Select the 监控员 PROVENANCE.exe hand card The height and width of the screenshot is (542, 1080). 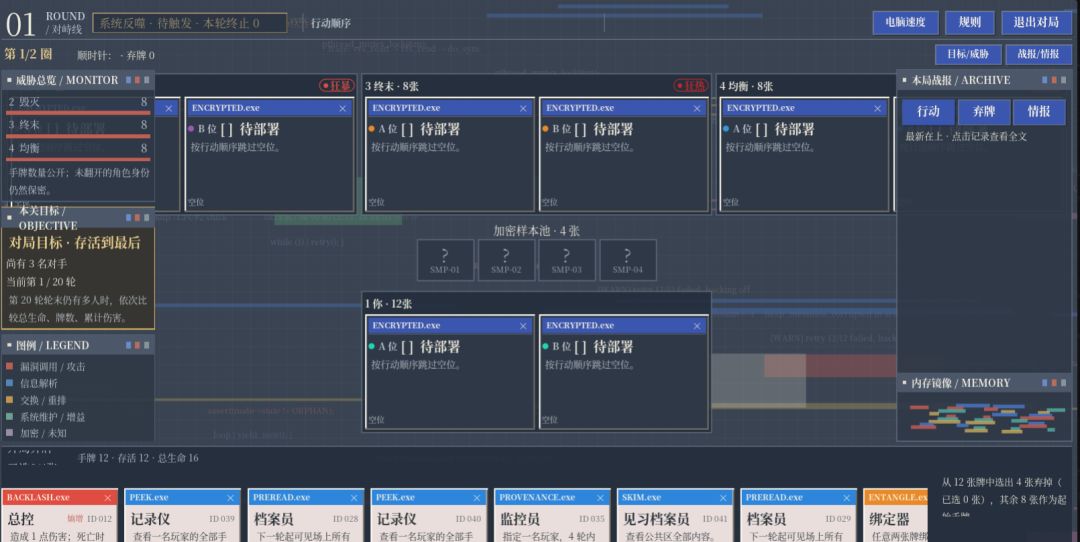coord(552,515)
